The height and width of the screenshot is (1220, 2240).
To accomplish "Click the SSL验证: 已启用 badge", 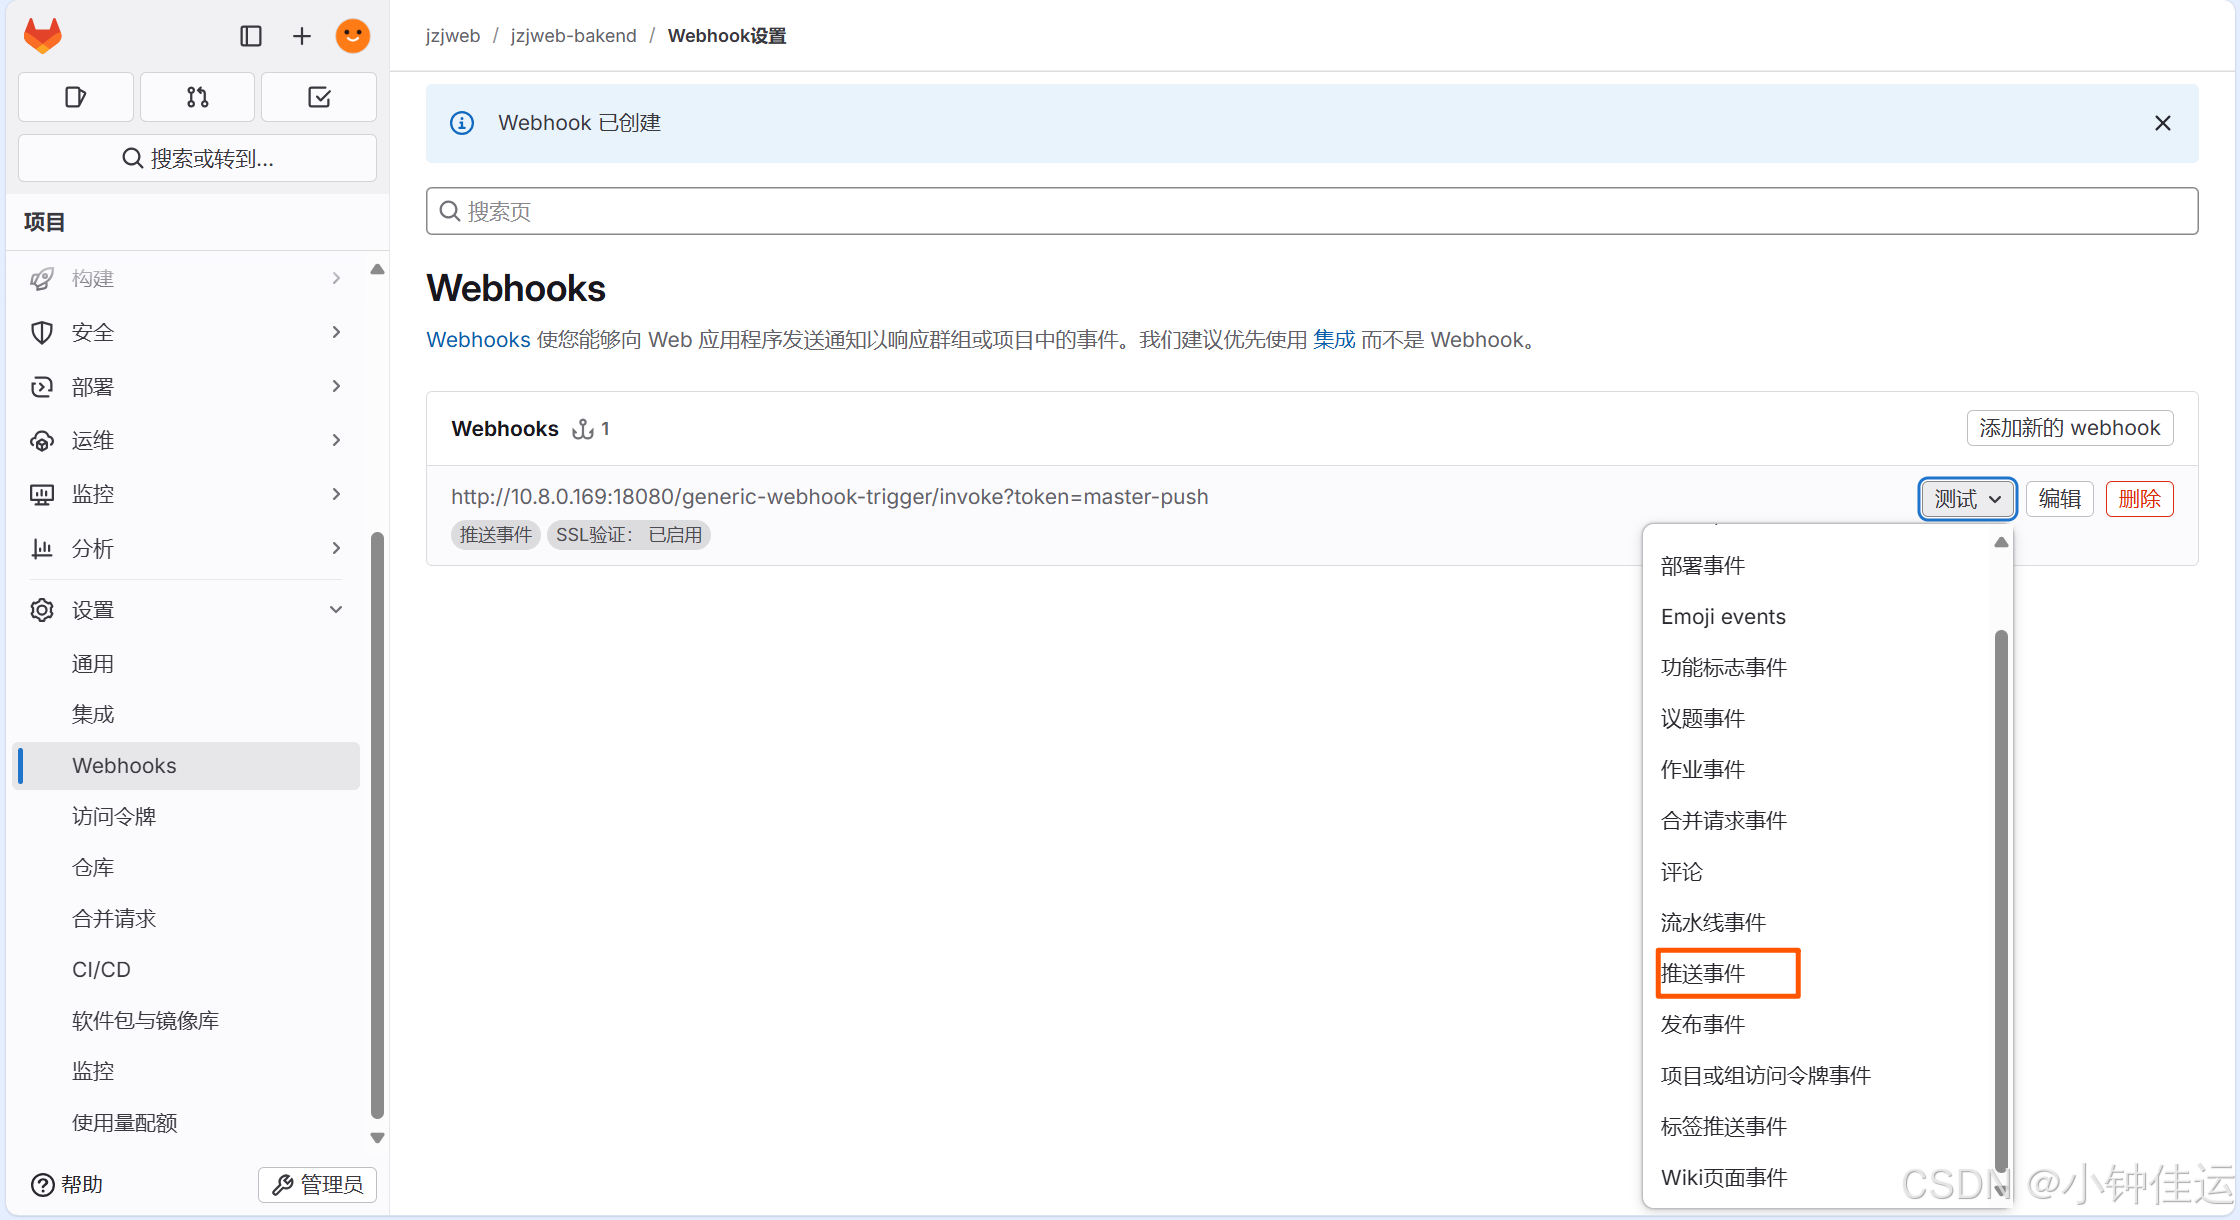I will tap(629, 535).
